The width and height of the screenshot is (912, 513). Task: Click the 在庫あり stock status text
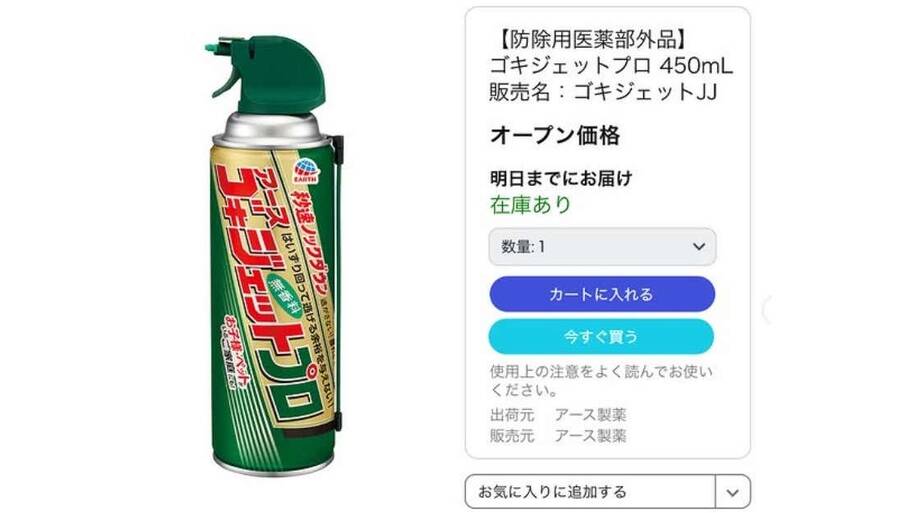click(530, 205)
